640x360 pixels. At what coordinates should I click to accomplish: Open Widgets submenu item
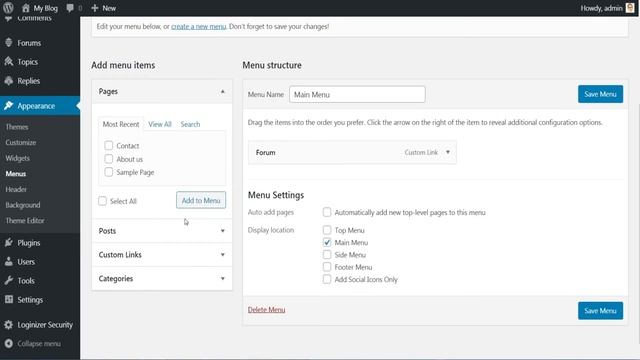18,158
